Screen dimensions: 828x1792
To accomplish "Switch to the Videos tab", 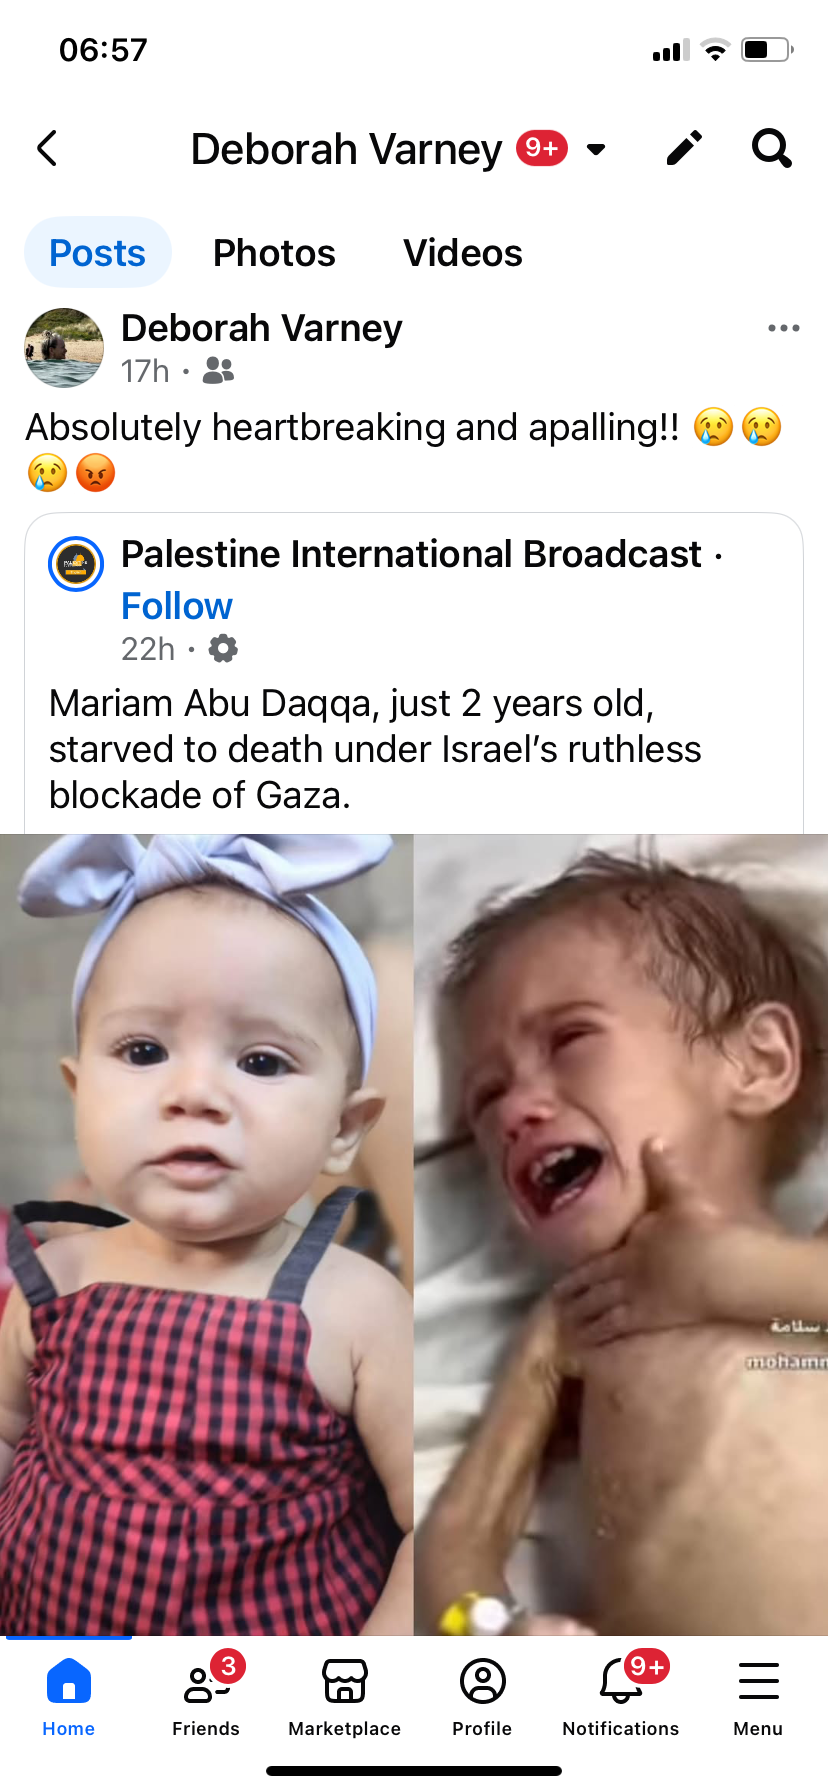I will 463,253.
